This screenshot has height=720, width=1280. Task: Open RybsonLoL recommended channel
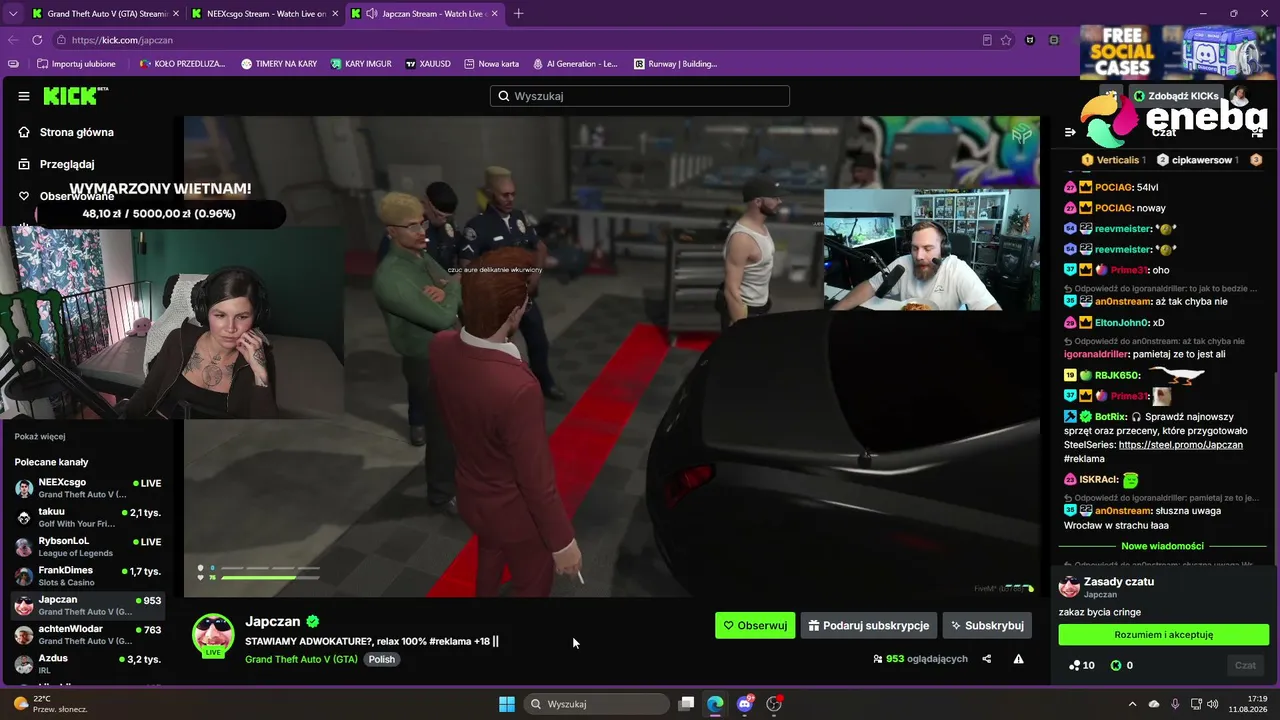tap(88, 546)
